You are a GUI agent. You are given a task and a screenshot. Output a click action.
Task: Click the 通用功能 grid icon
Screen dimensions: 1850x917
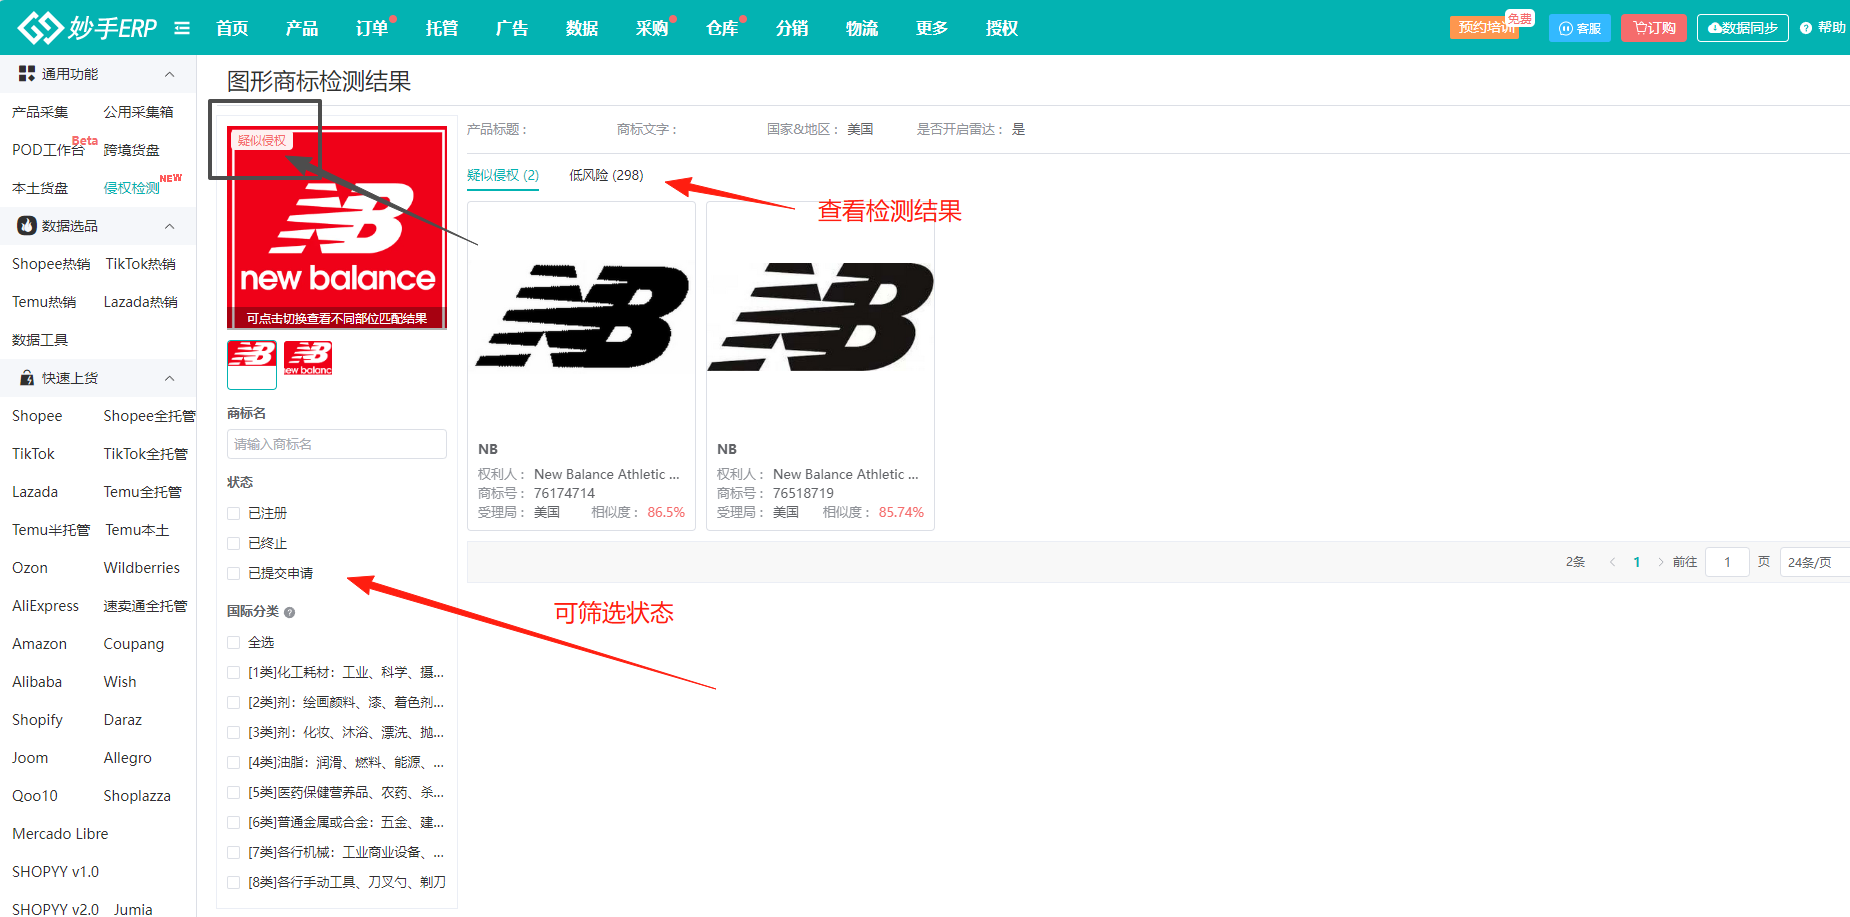pos(27,73)
